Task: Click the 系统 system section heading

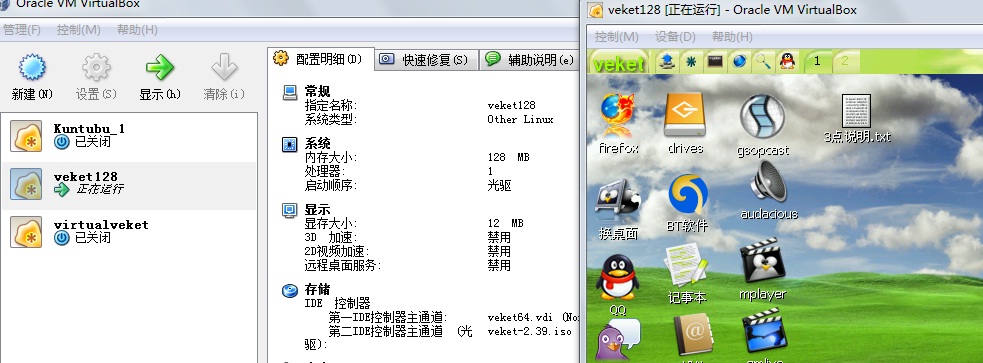Action: (317, 144)
